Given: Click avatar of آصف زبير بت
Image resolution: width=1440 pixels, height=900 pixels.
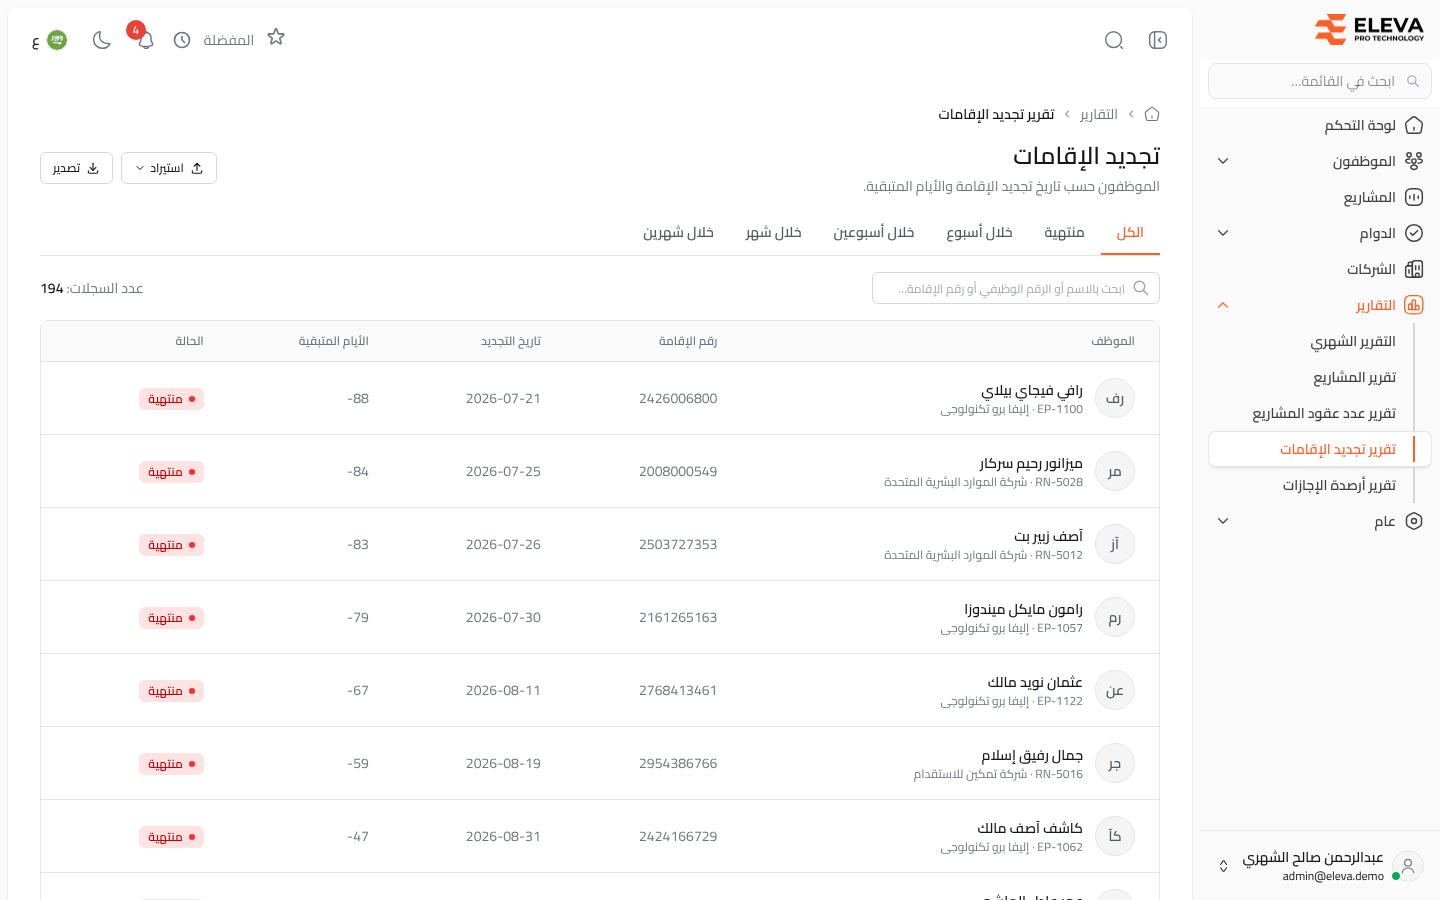Looking at the screenshot, I should point(1115,544).
